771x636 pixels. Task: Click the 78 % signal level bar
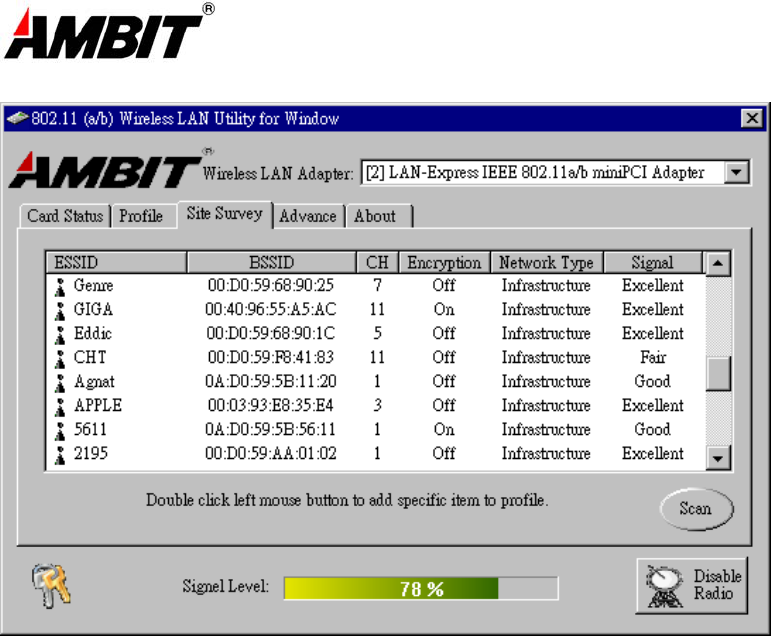[421, 588]
